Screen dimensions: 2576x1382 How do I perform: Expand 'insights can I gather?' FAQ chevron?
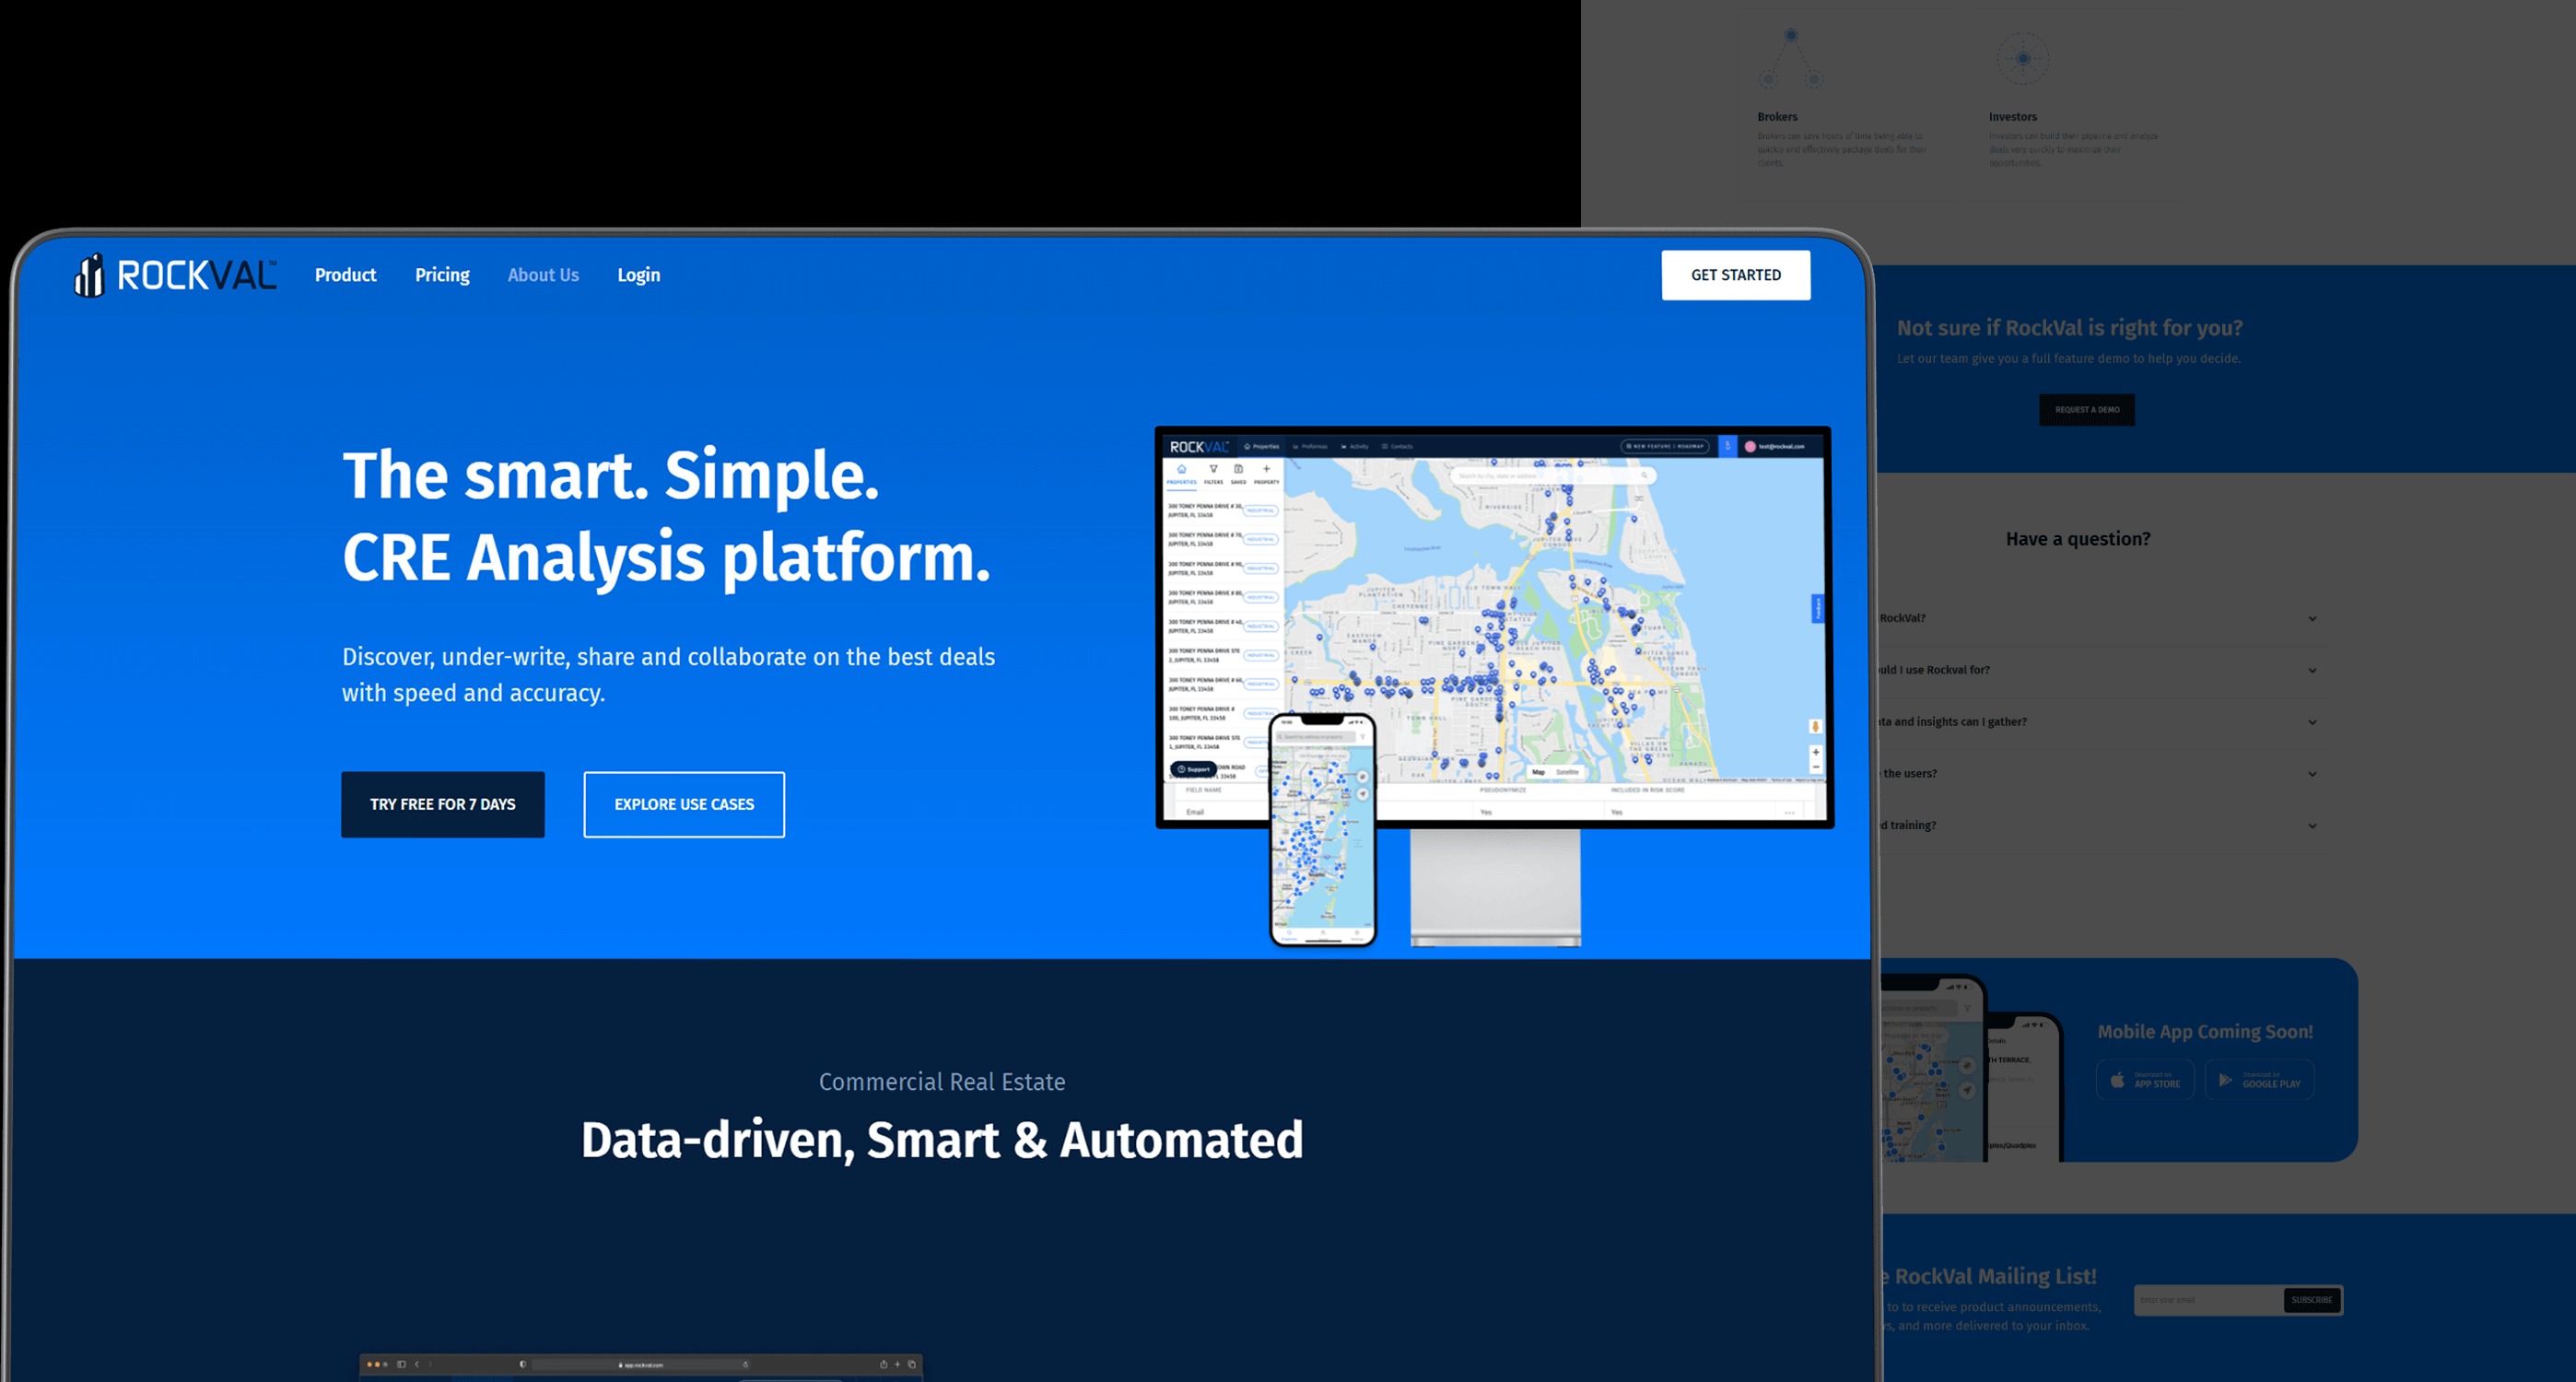2312,722
